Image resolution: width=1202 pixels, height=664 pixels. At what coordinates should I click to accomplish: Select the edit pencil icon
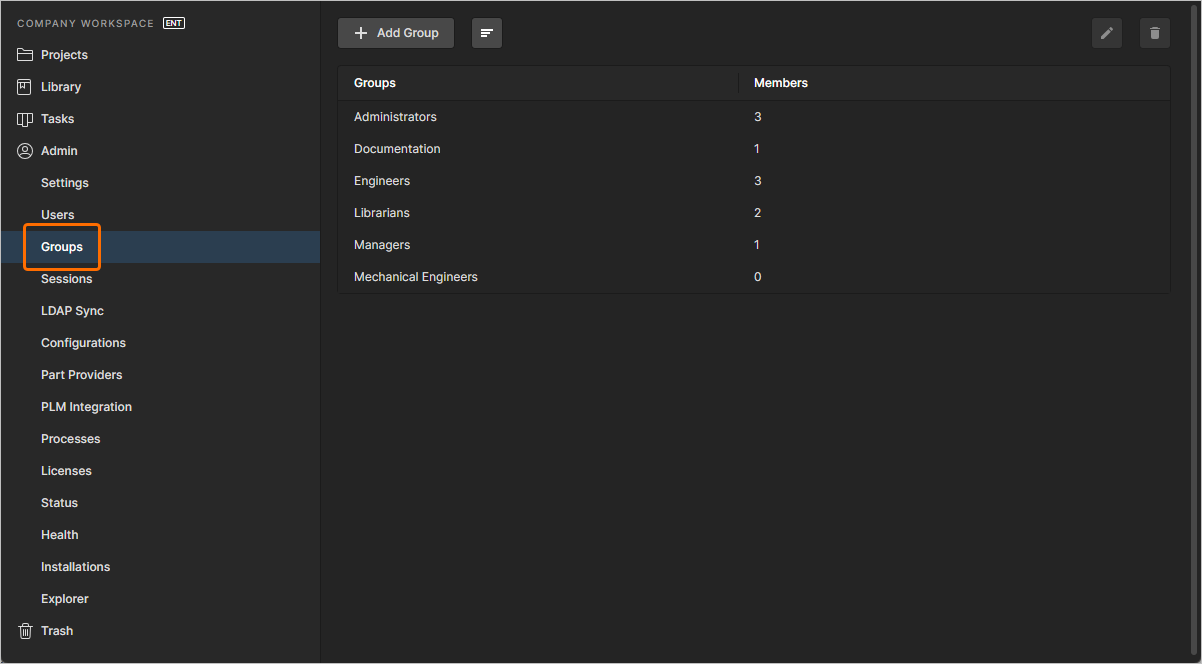(x=1107, y=32)
